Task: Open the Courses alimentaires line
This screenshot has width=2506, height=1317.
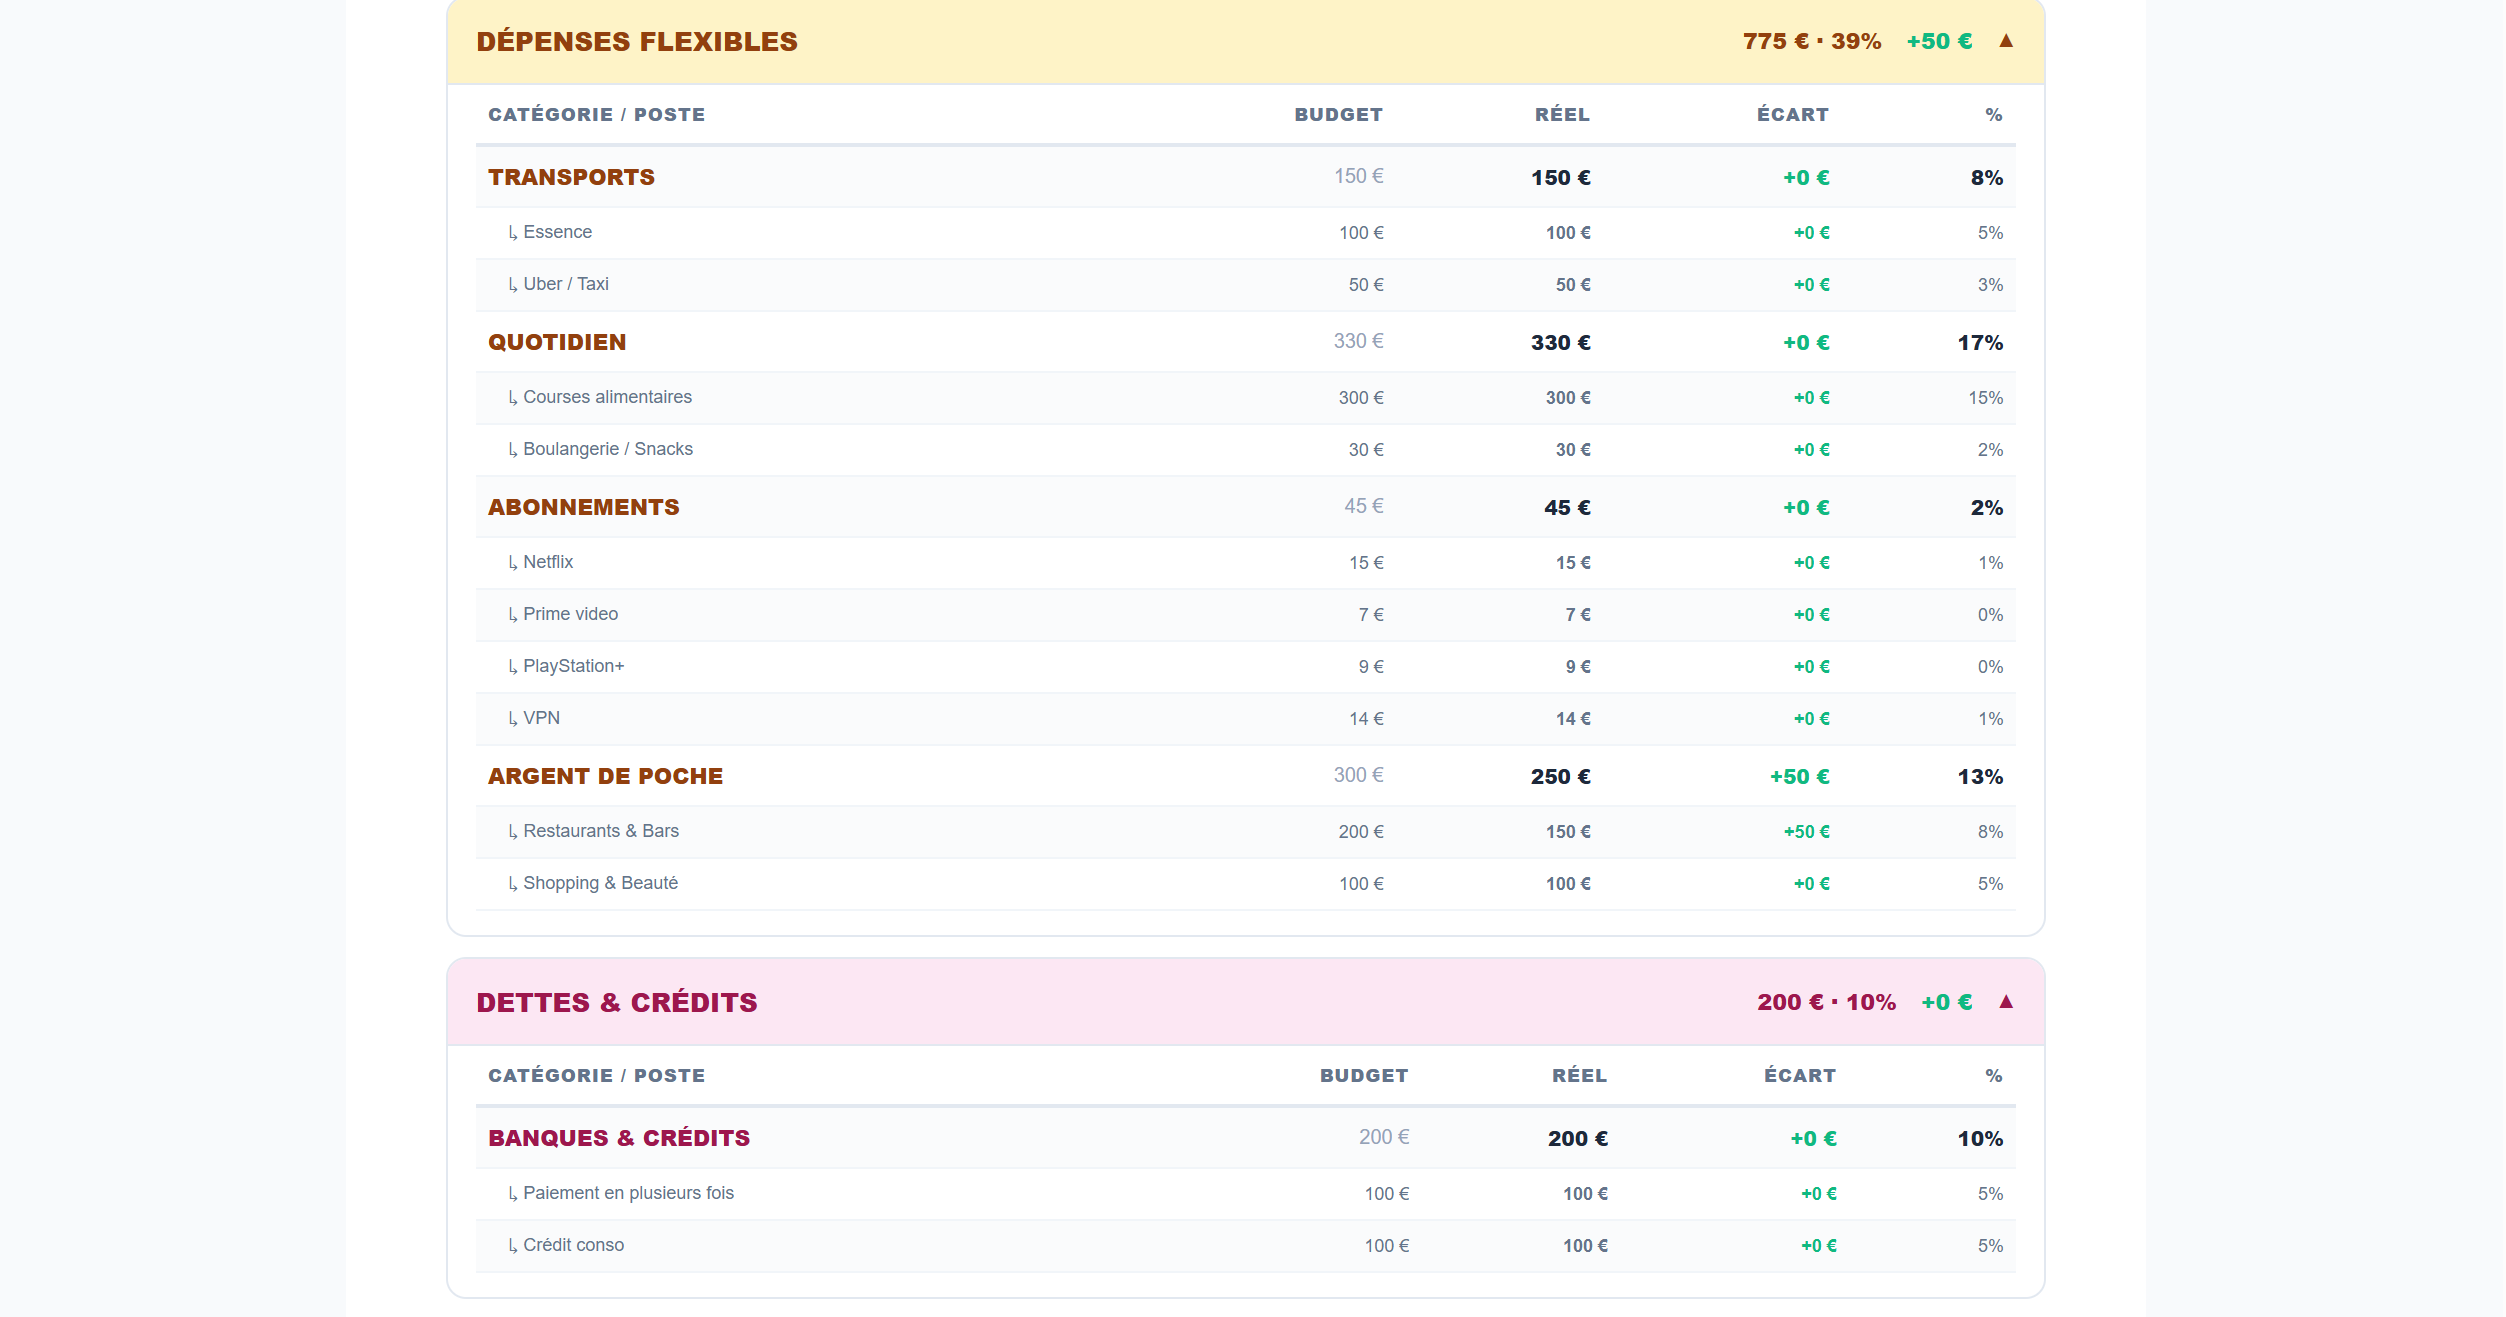Action: tap(1245, 398)
